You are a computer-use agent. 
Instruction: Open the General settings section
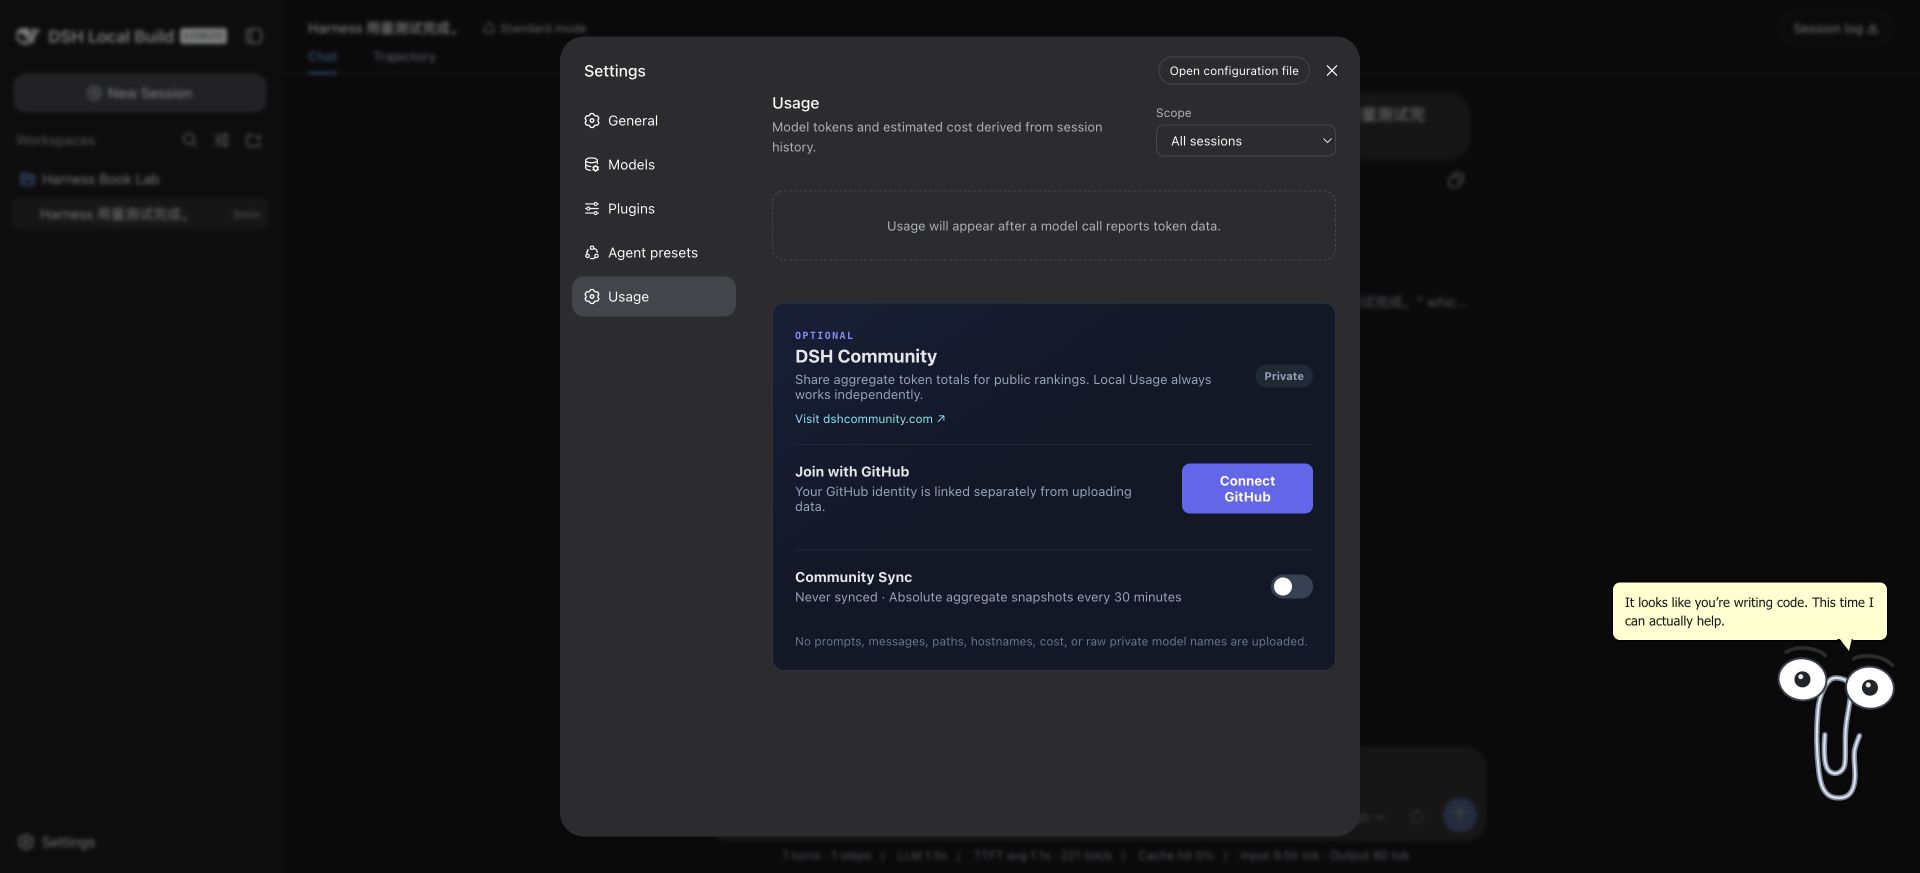click(x=653, y=121)
